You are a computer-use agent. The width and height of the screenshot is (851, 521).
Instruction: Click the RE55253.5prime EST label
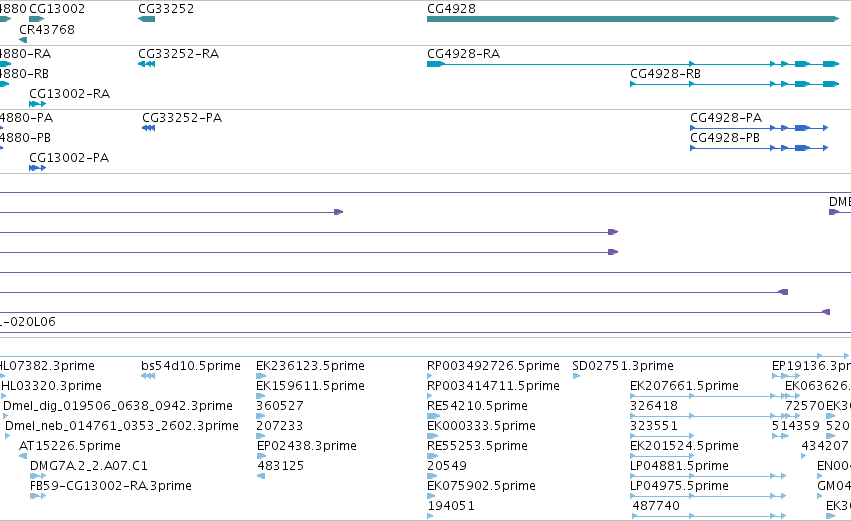[x=477, y=446]
